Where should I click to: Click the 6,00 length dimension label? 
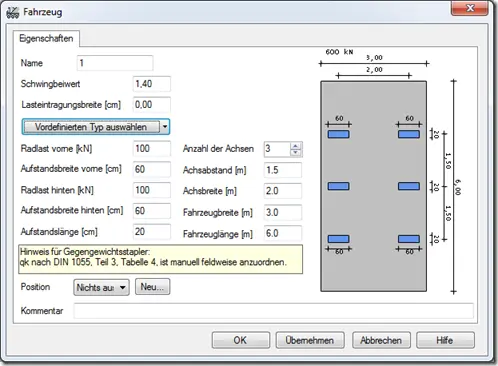coord(458,187)
